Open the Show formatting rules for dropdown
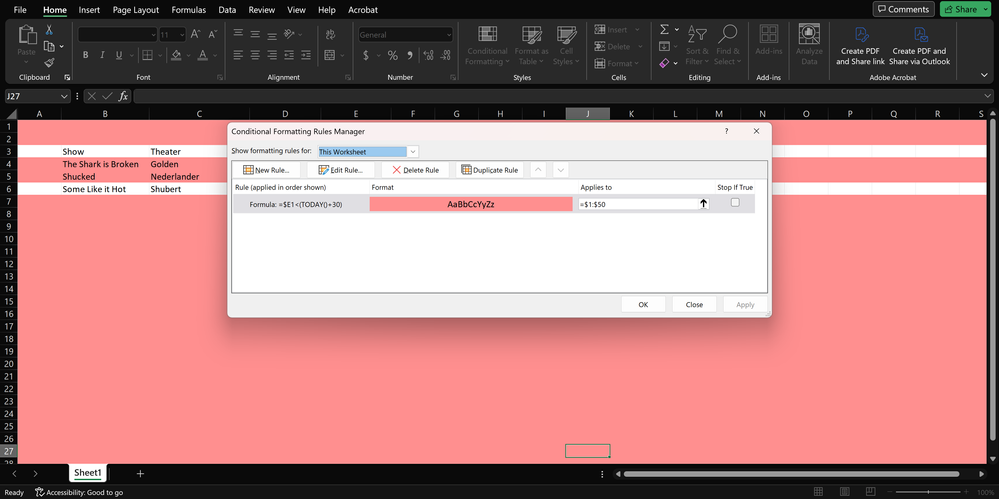Viewport: 999px width, 499px height. coord(413,152)
